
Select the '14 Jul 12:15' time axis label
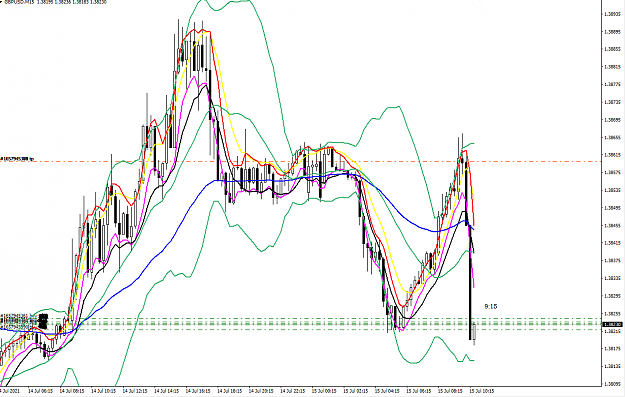(x=135, y=391)
